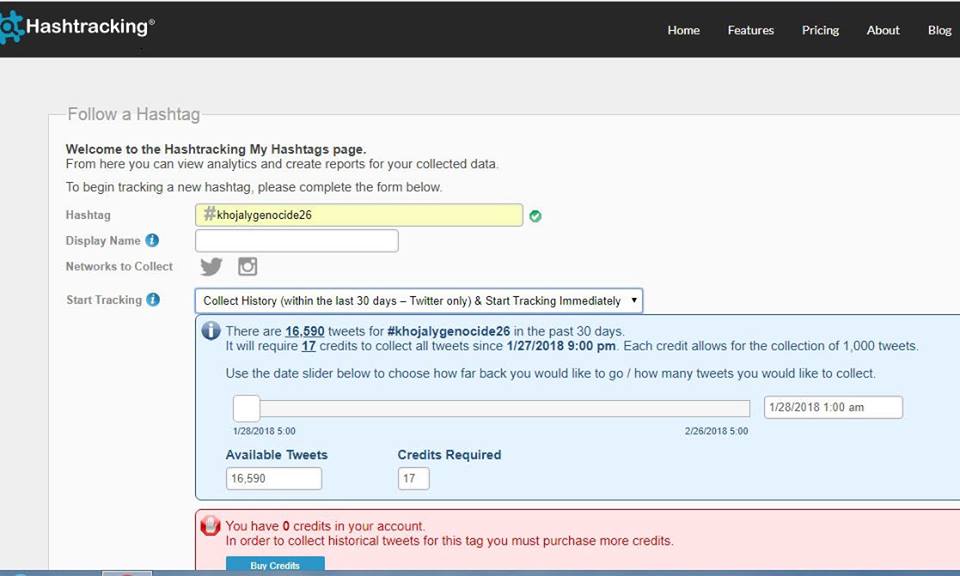Screen dimensions: 960x576
Task: Open the About menu item
Action: pos(883,30)
